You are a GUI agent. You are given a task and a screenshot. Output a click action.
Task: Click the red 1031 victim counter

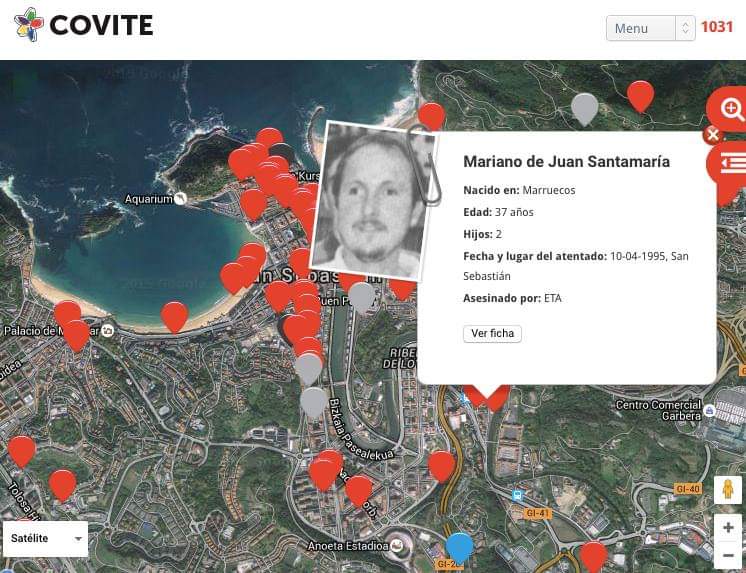click(717, 27)
